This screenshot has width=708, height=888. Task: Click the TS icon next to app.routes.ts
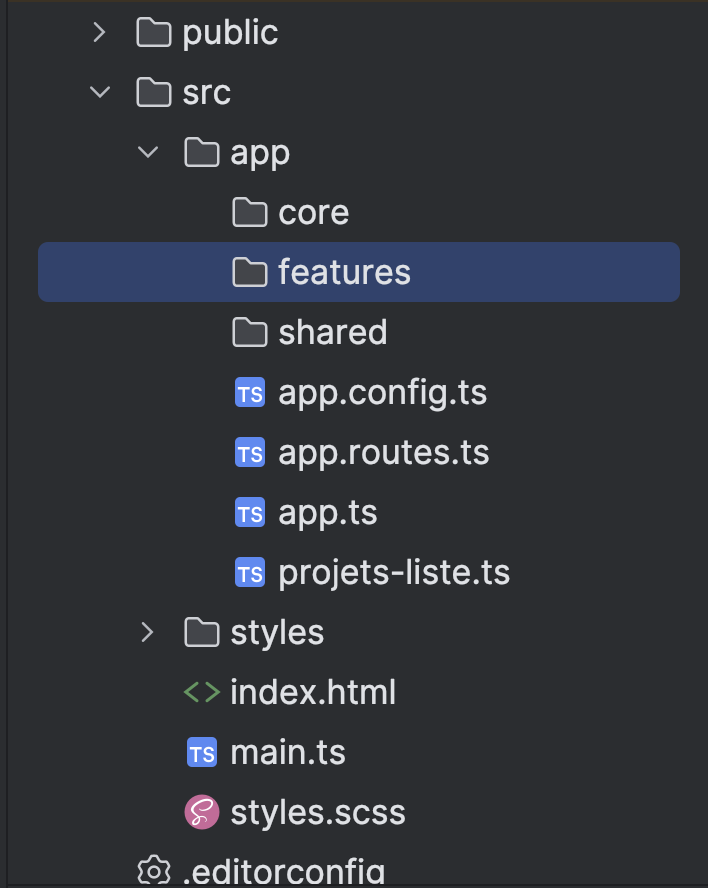point(249,453)
